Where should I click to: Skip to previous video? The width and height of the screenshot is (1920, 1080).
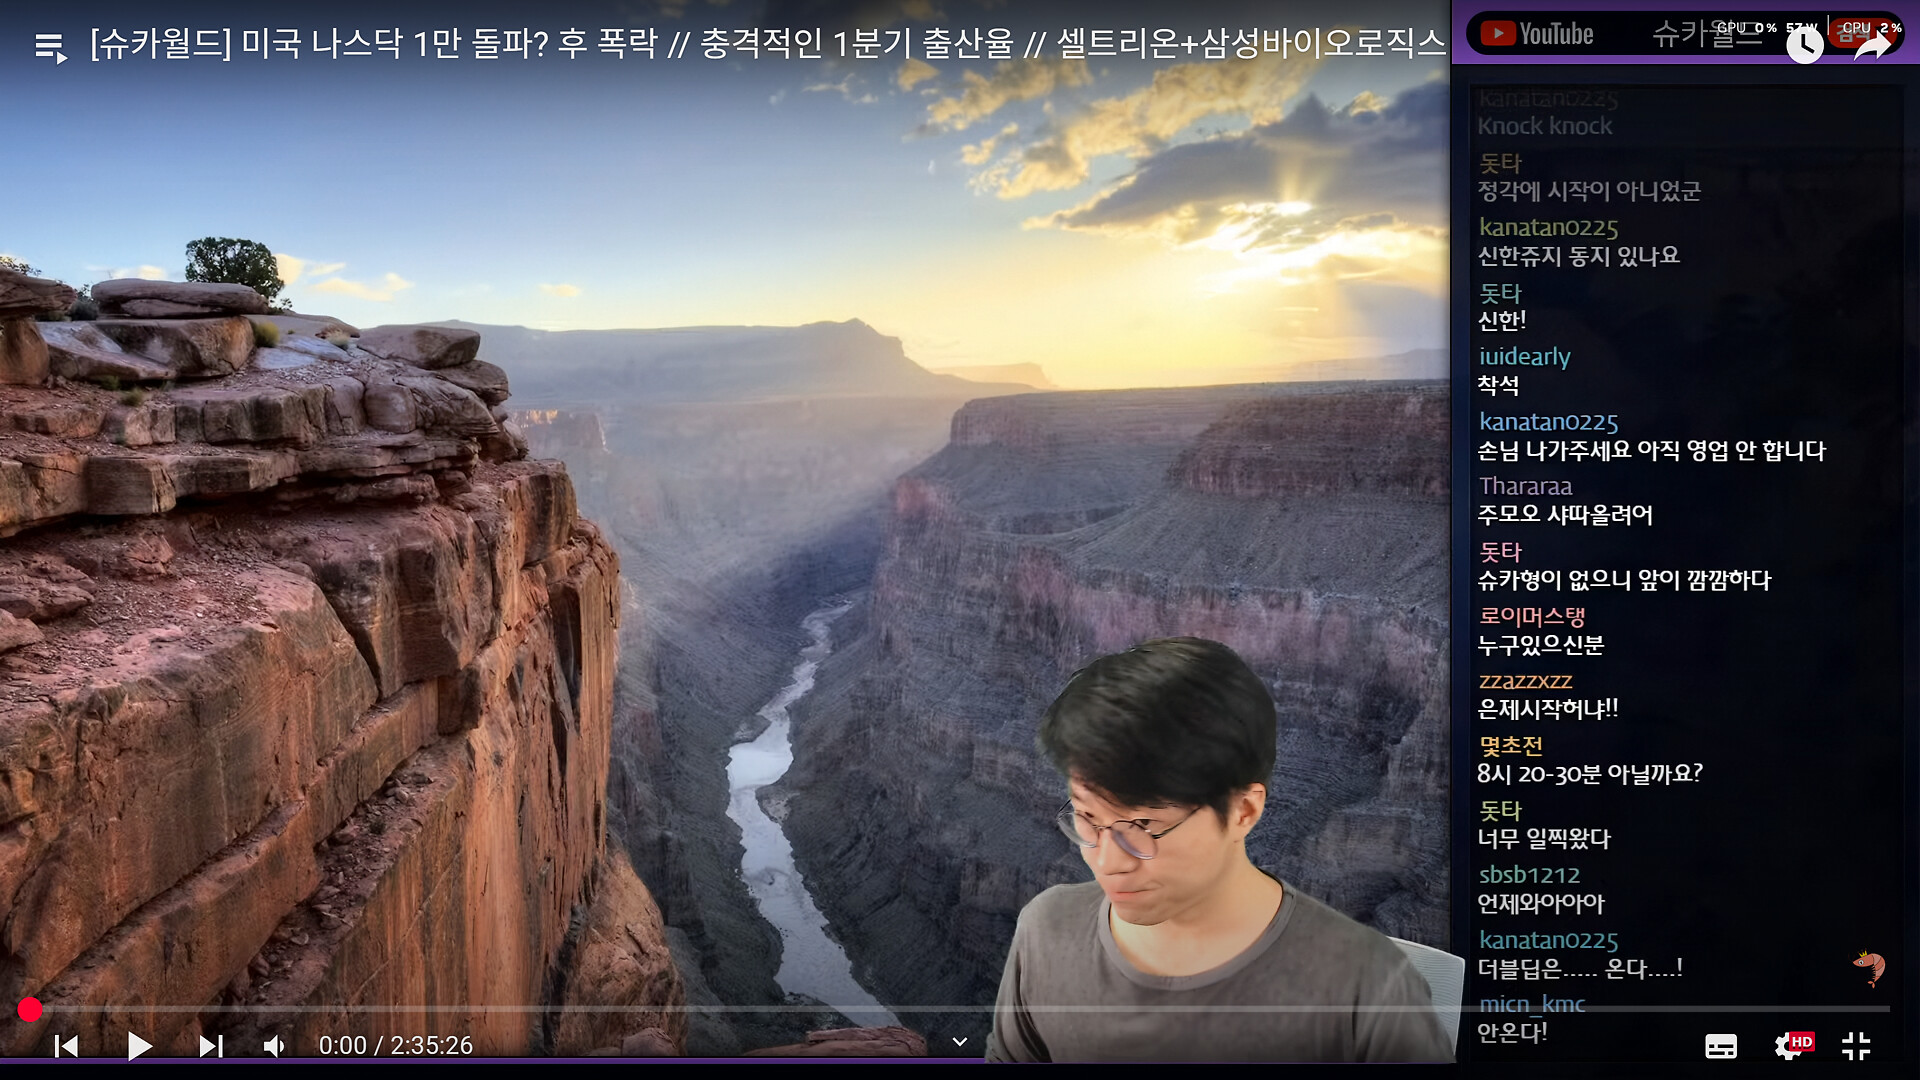[x=66, y=1046]
